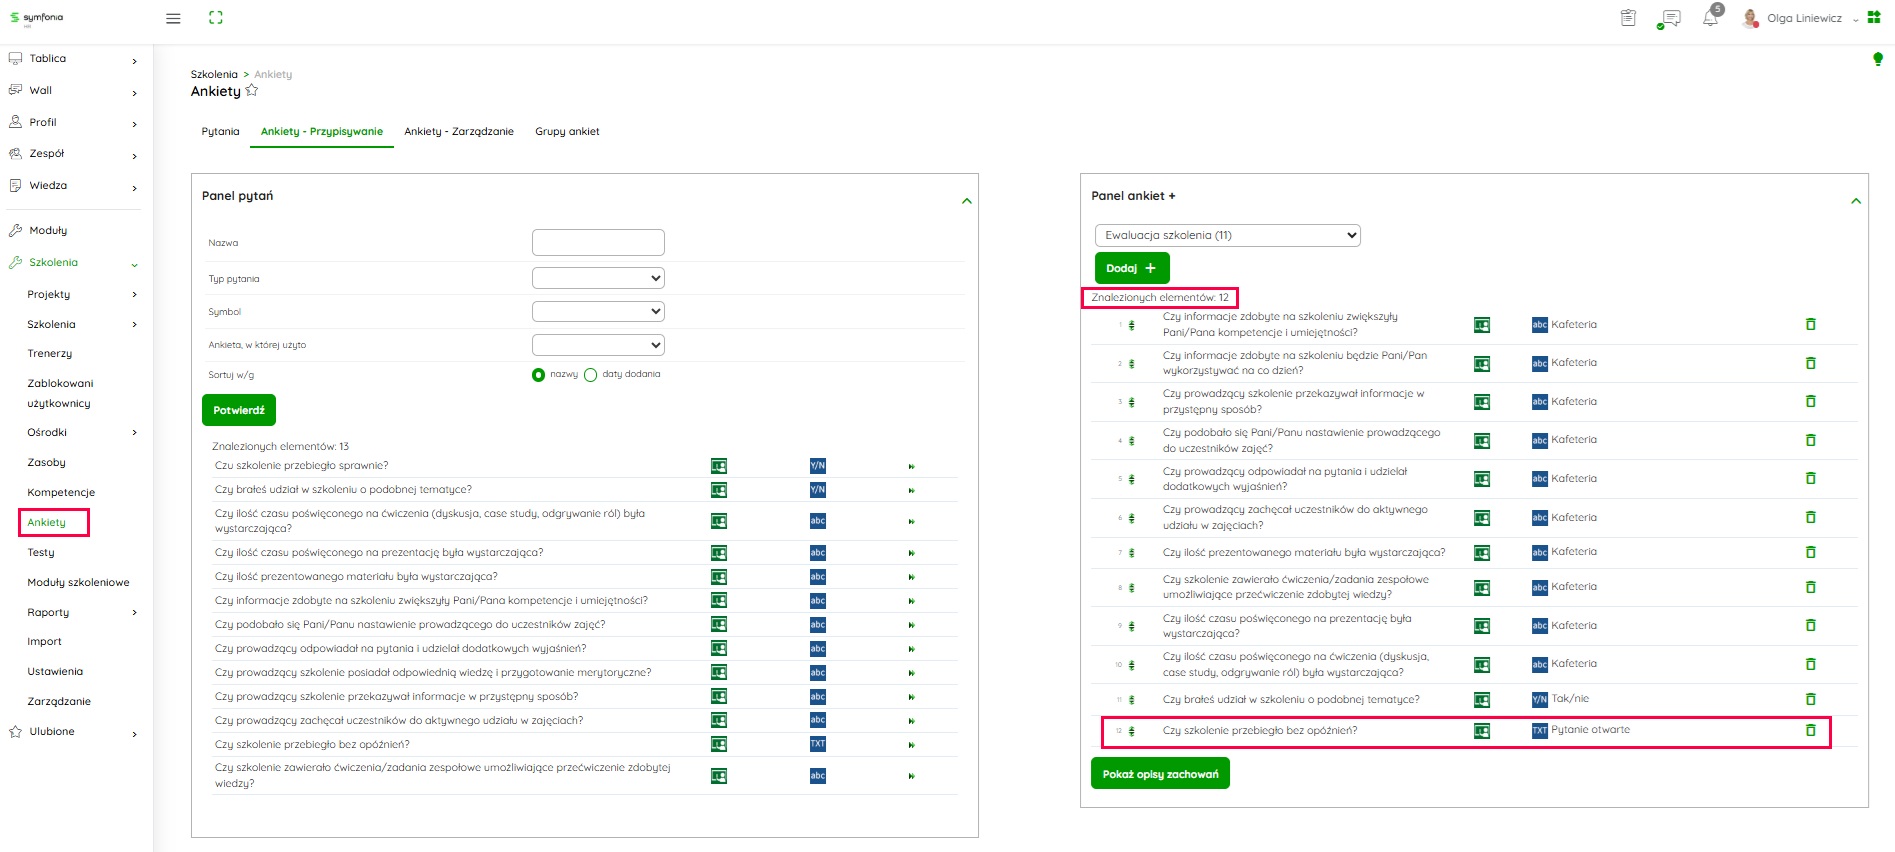Open the notifications bell
The width and height of the screenshot is (1895, 852).
(1710, 19)
